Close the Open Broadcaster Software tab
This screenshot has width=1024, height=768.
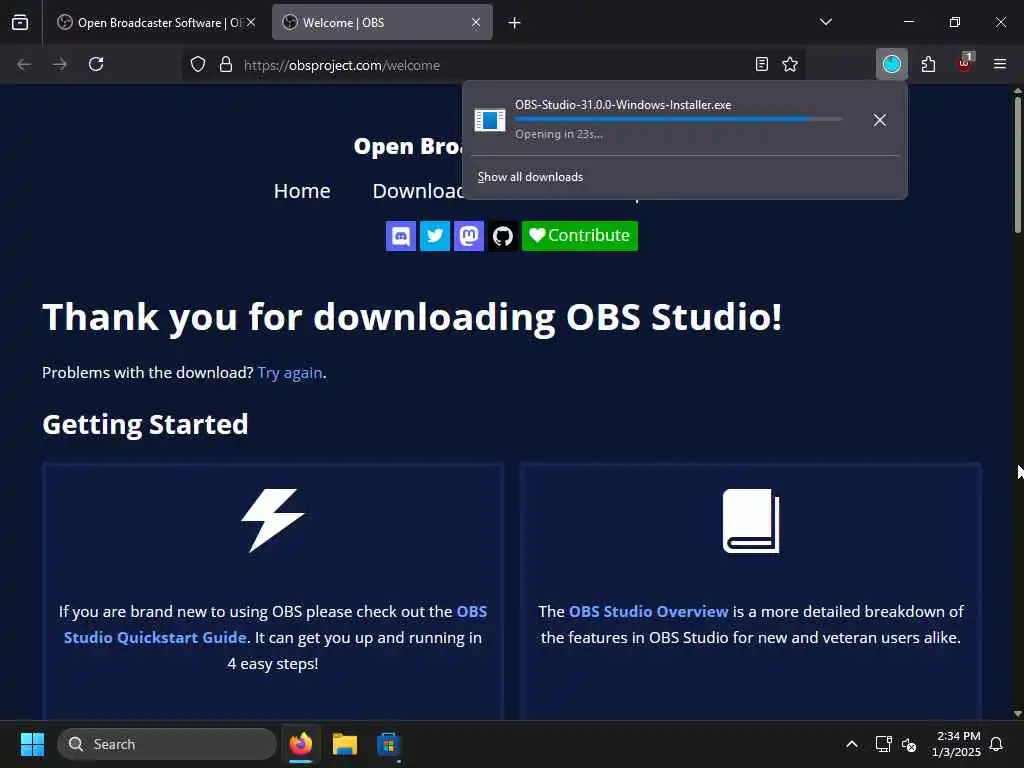[x=251, y=22]
